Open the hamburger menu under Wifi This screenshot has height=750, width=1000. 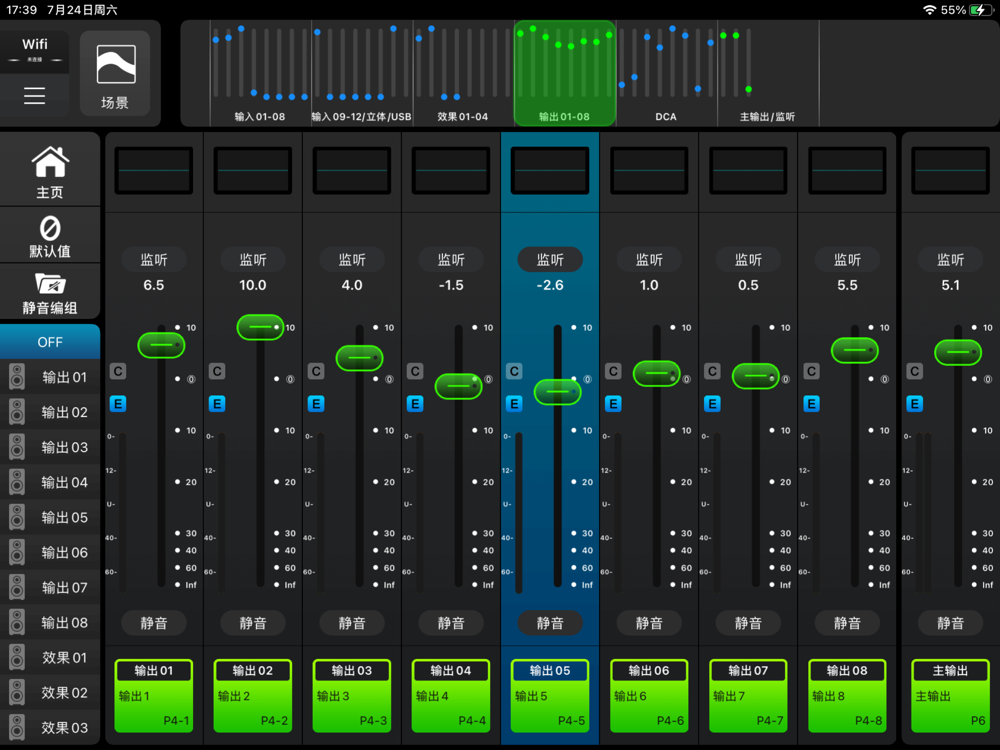35,96
